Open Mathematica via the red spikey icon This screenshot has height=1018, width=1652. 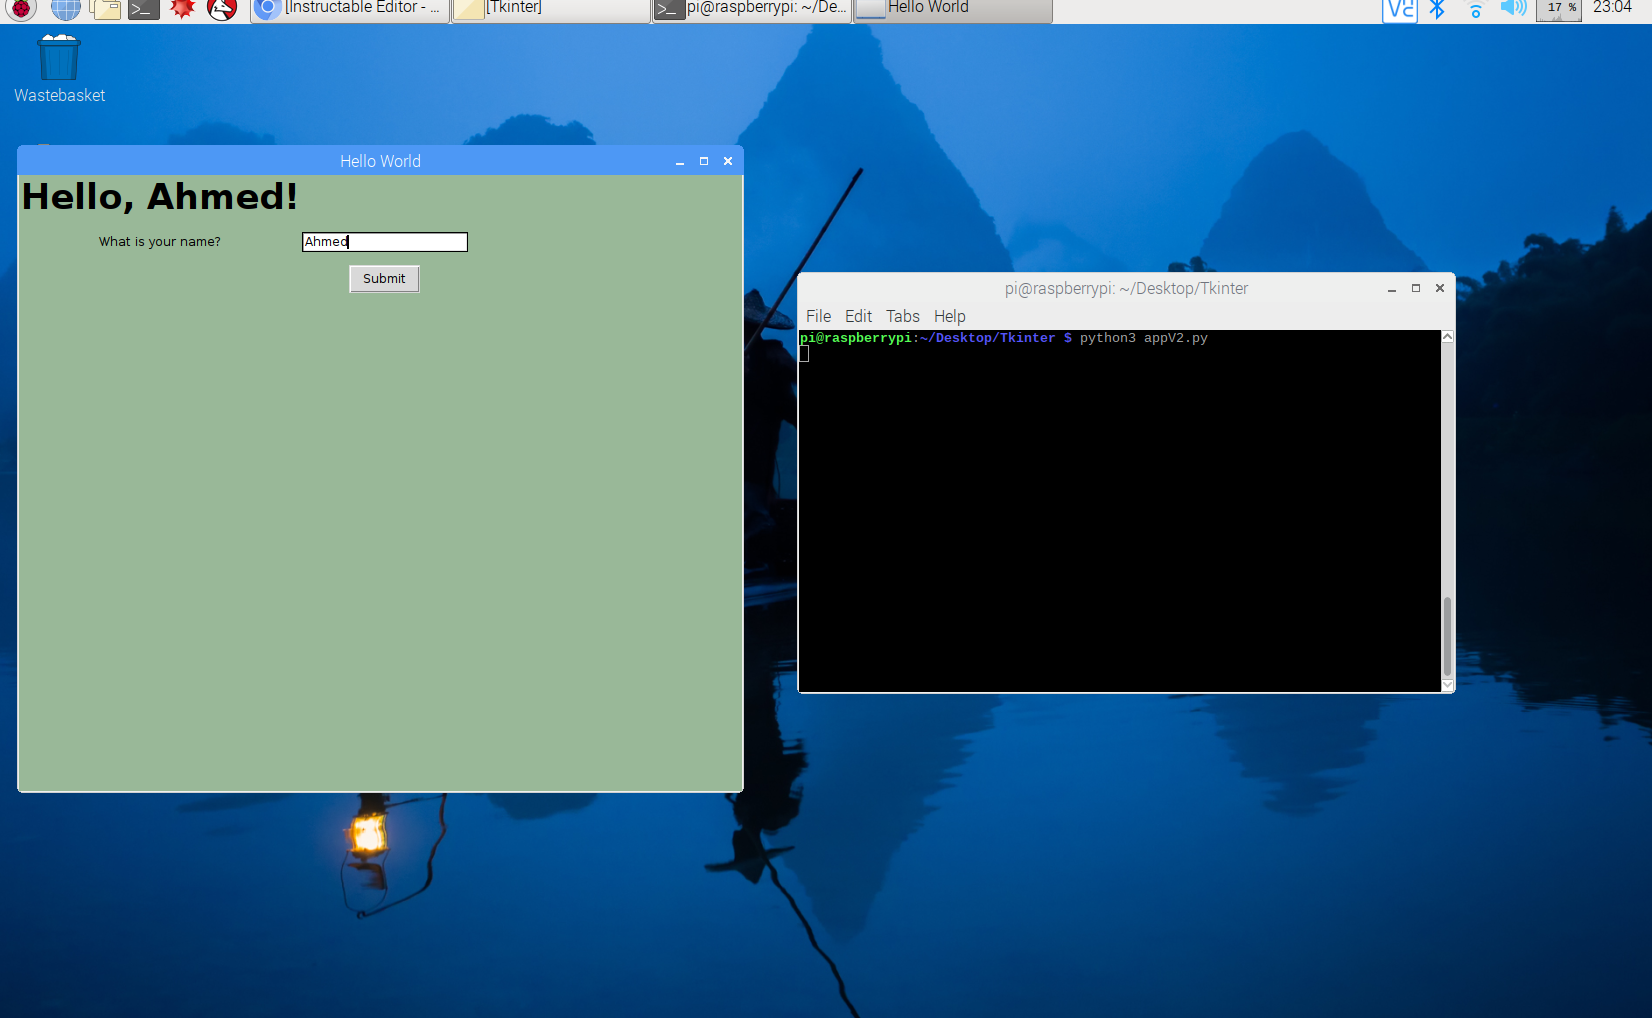coord(182,10)
